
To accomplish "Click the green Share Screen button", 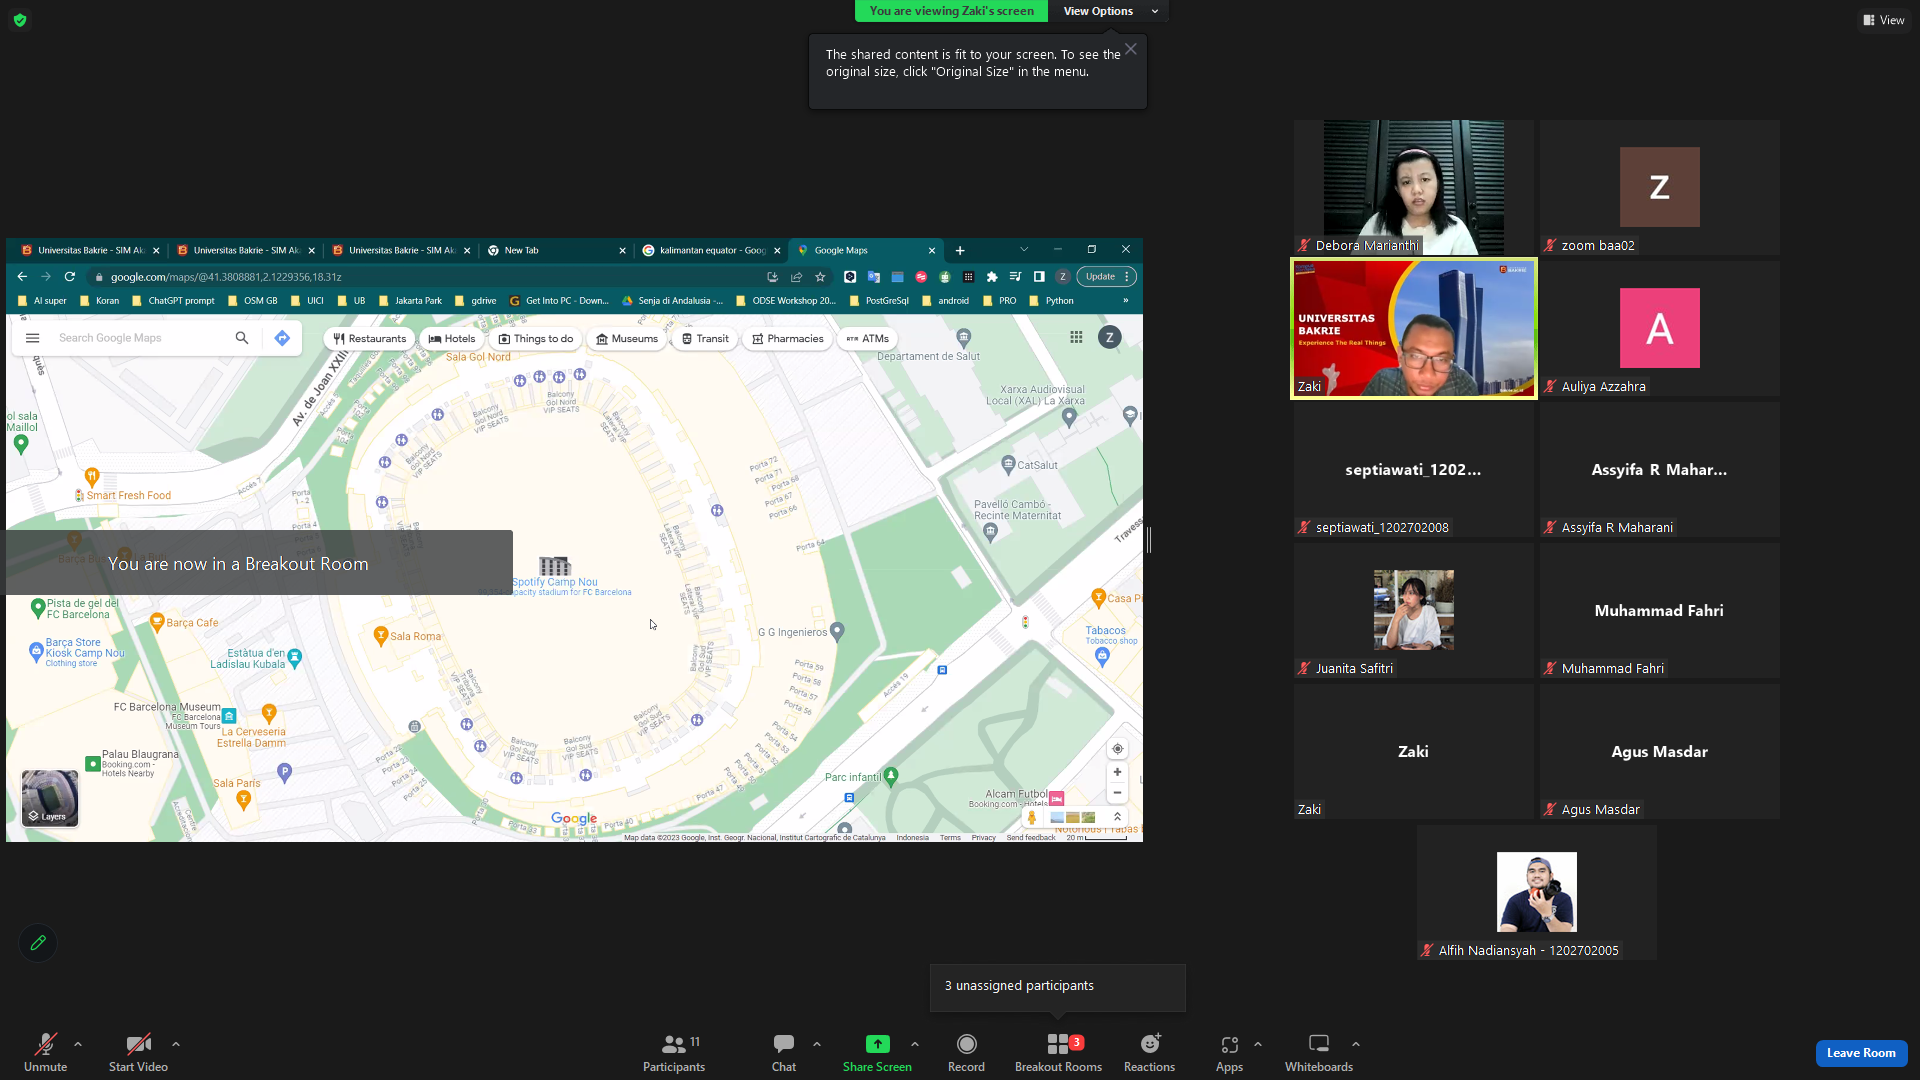I will 877,1052.
